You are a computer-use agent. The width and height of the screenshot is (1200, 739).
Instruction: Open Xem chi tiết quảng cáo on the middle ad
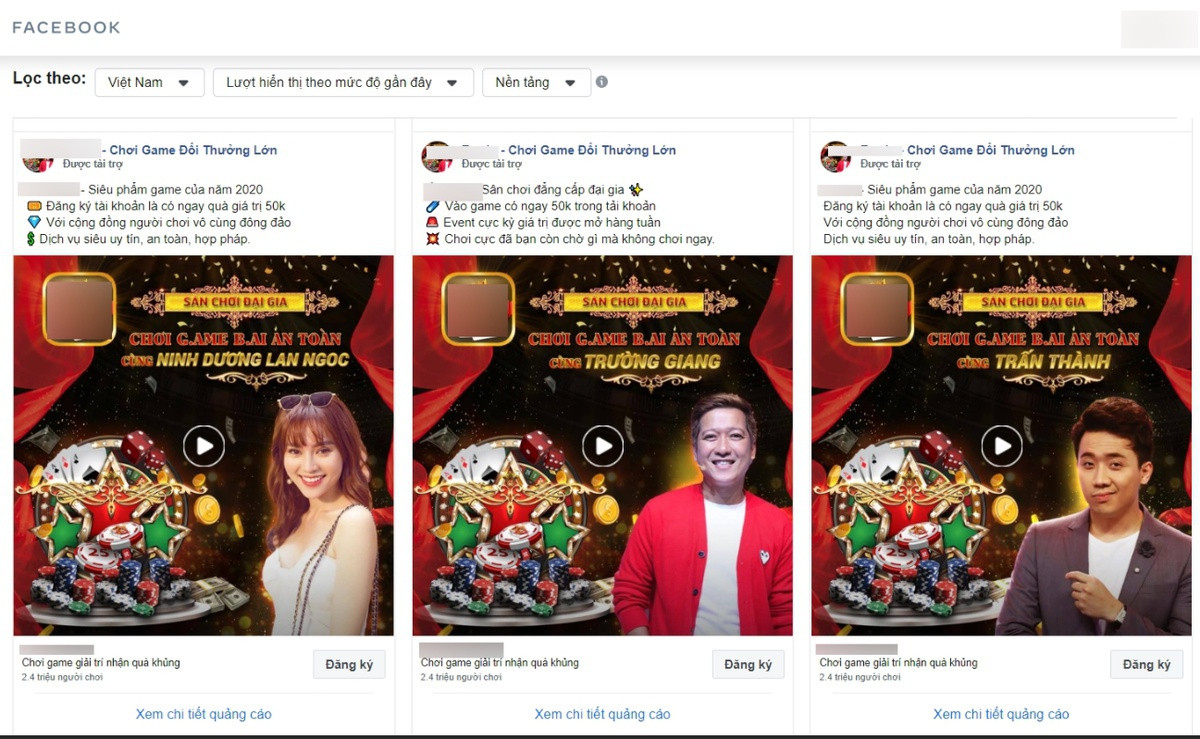coord(602,714)
